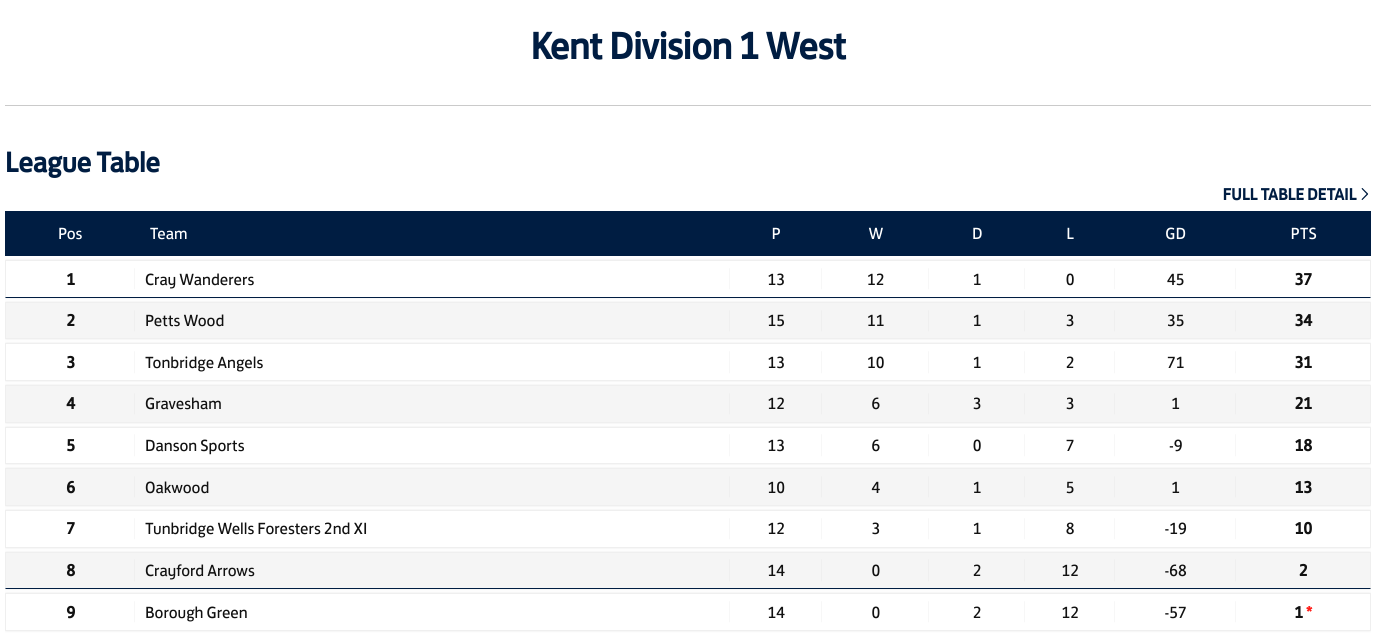Viewport: 1378px width, 637px height.
Task: Click the Borough Green team name
Action: (x=196, y=613)
